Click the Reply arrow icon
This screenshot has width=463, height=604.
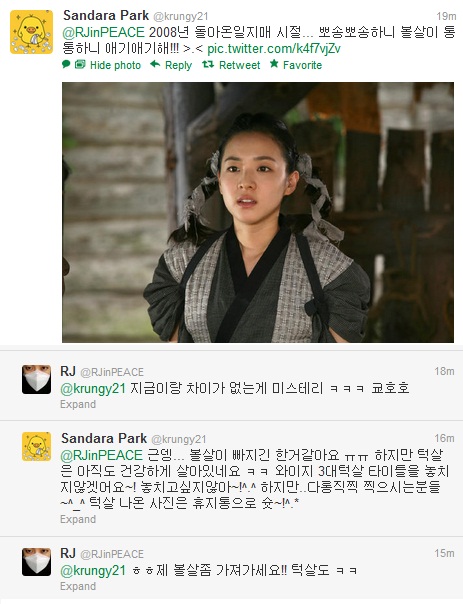(155, 64)
